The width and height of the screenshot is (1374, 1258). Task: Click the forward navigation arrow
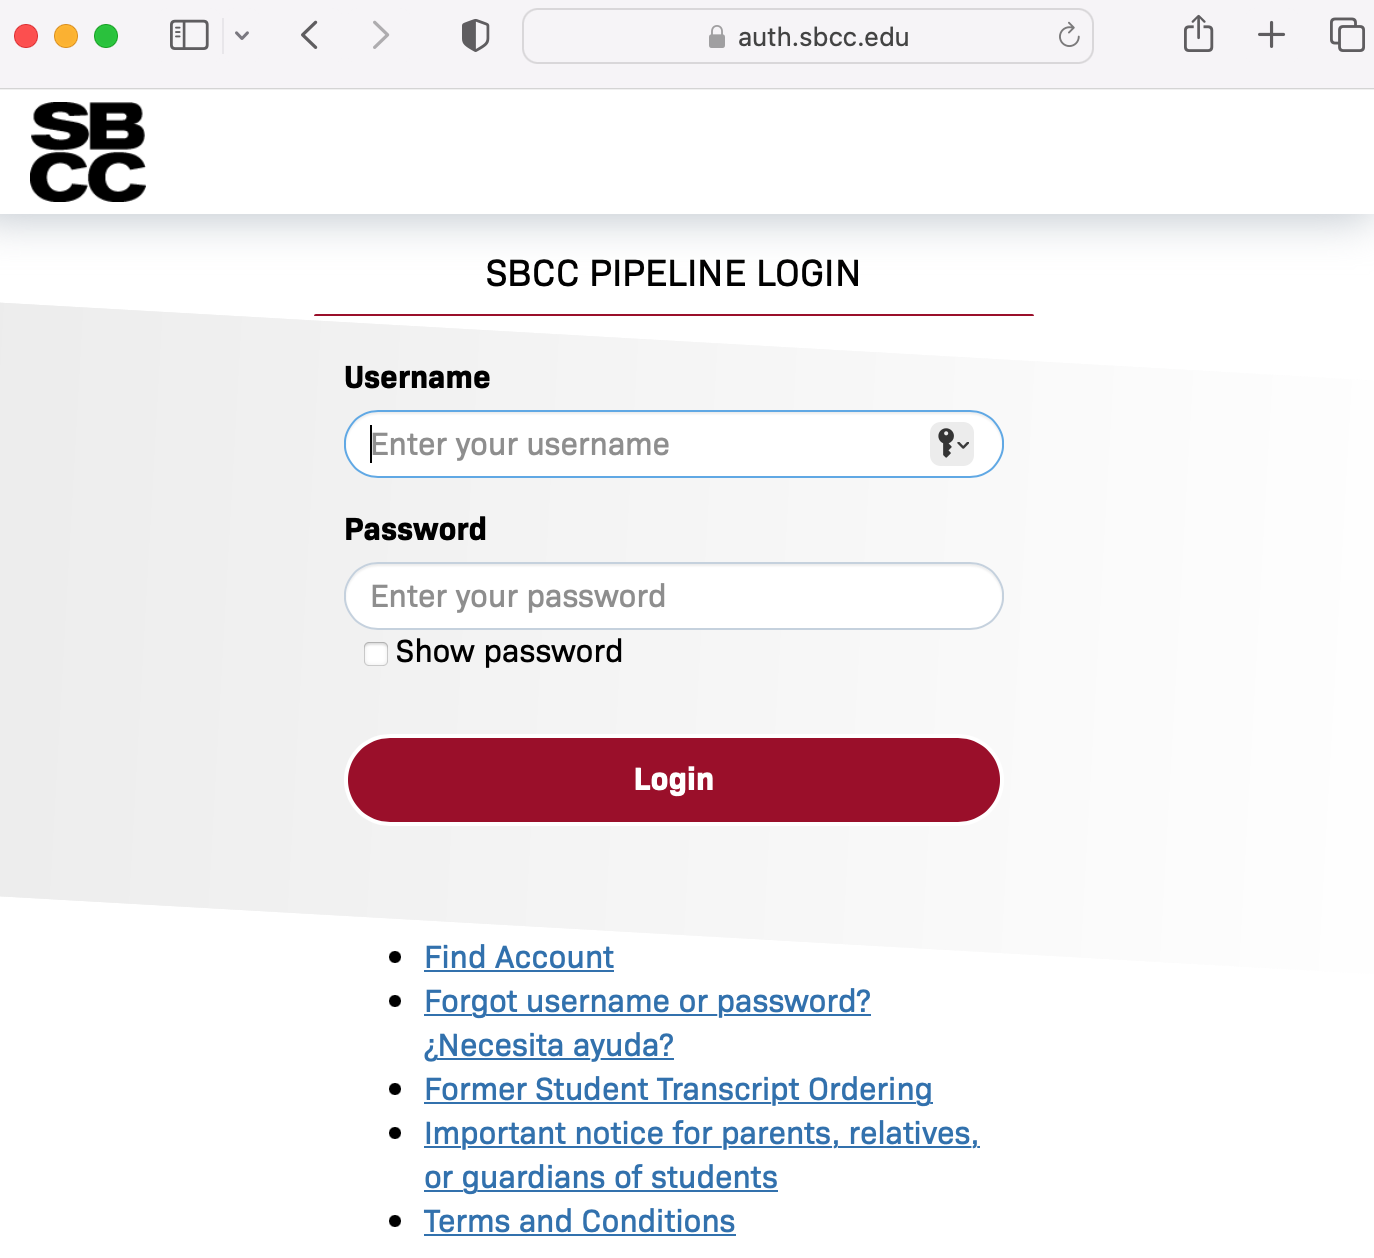pyautogui.click(x=381, y=34)
